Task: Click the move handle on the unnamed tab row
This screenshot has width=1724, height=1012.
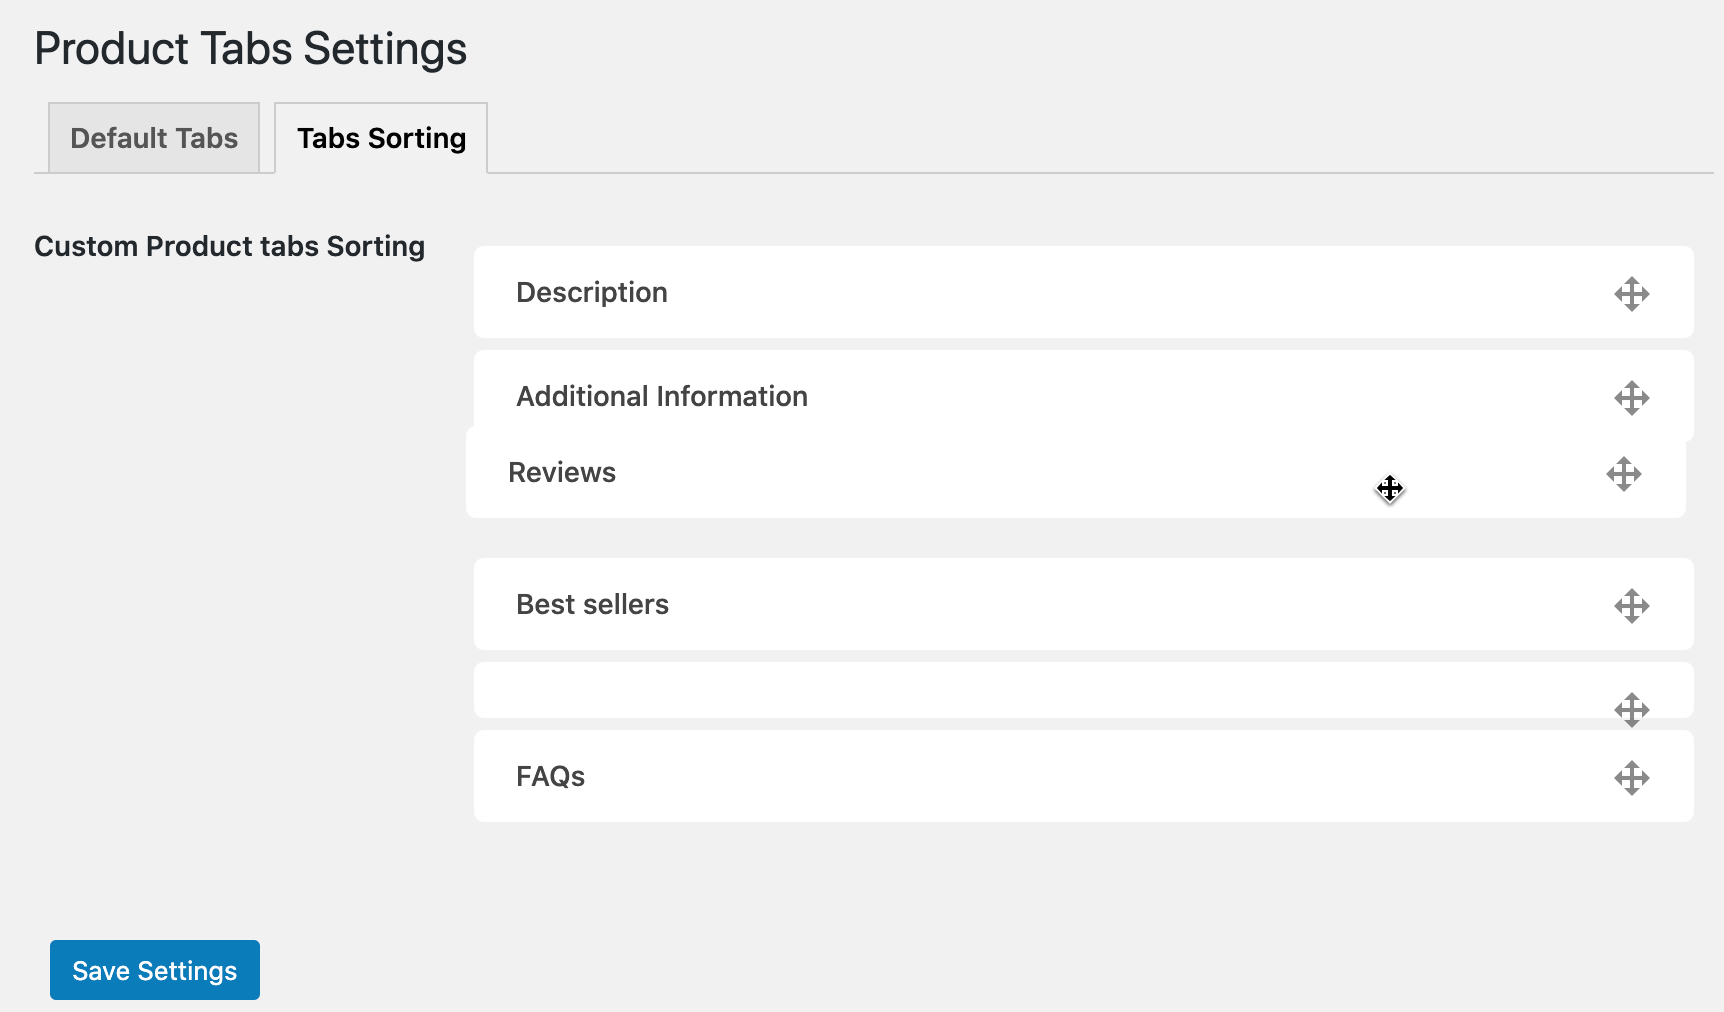Action: click(x=1631, y=710)
